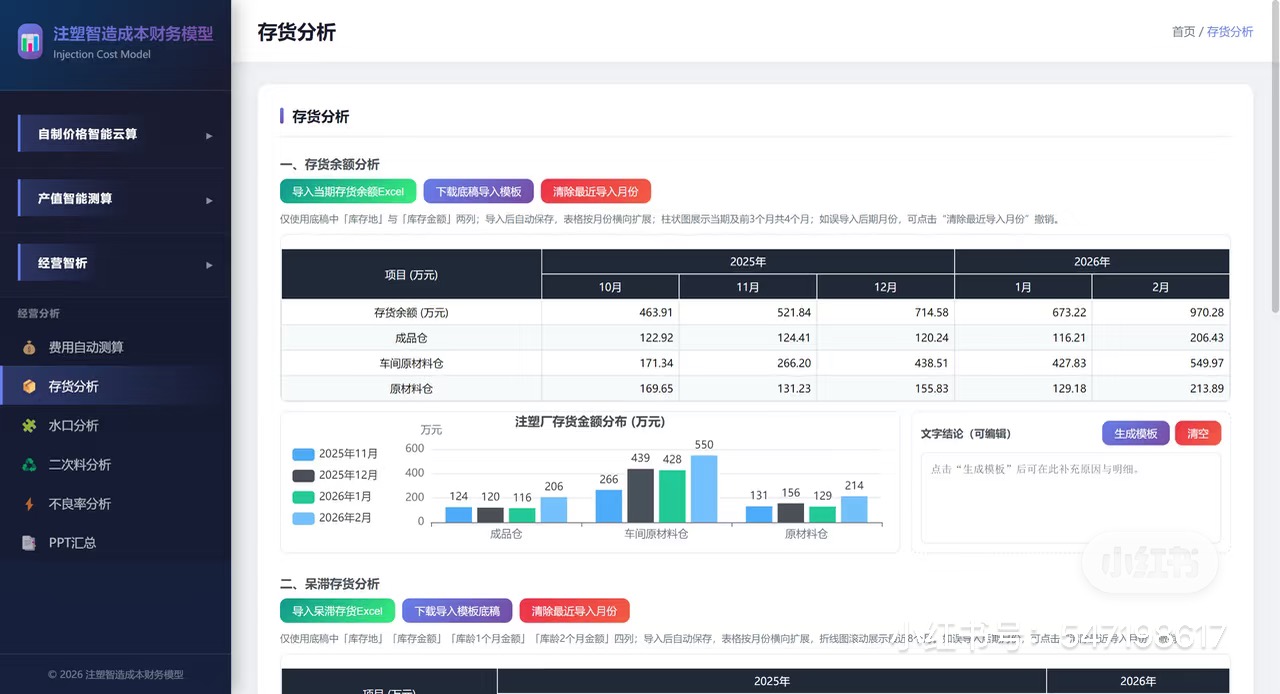This screenshot has width=1280, height=694.
Task: Click 清除最近导入月份 under 存货余额分析
Action: (596, 191)
